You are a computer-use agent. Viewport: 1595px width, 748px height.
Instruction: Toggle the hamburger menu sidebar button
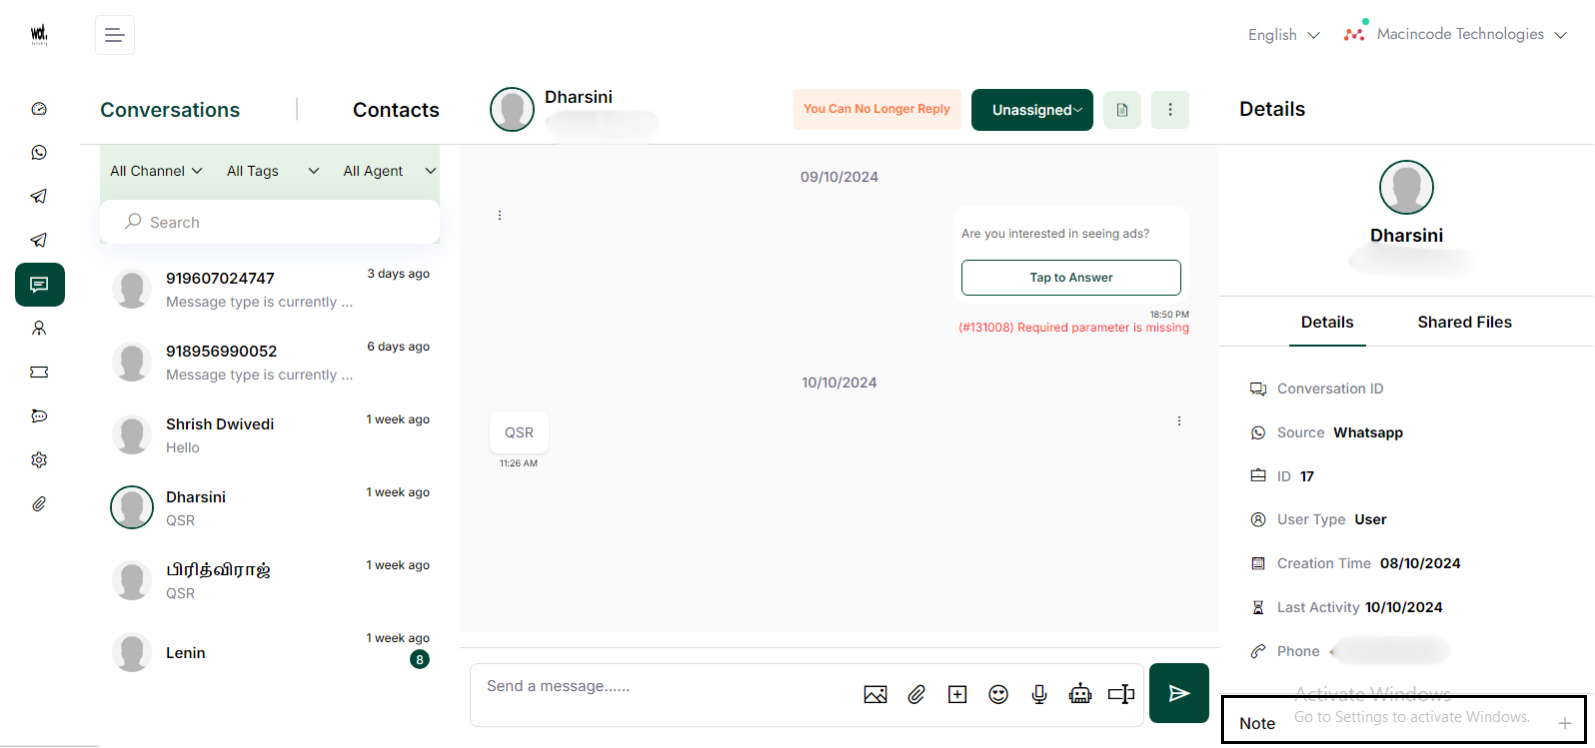[x=115, y=35]
